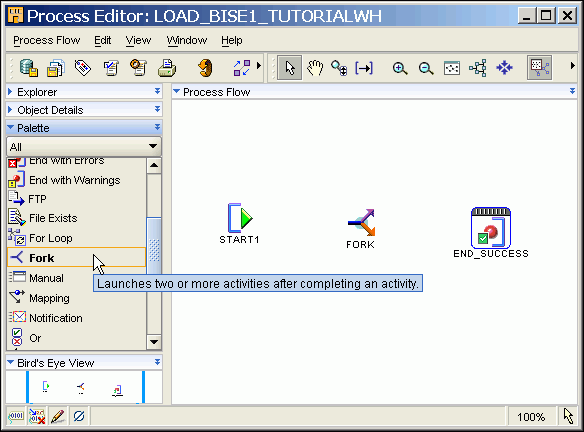The image size is (584, 432).
Task: Select File Exists activity in palette
Action: [x=76, y=218]
